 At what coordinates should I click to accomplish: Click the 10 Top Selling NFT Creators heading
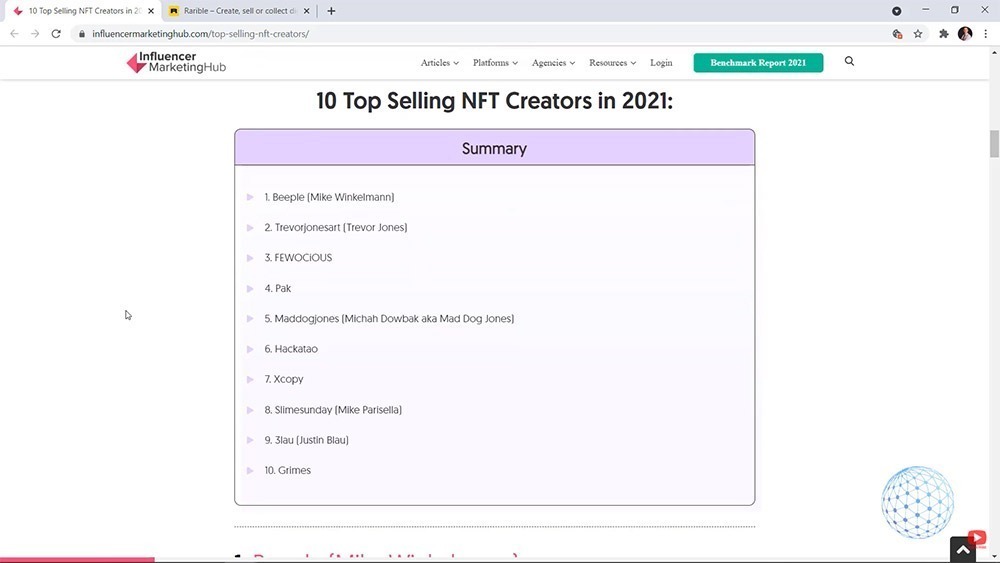point(494,101)
